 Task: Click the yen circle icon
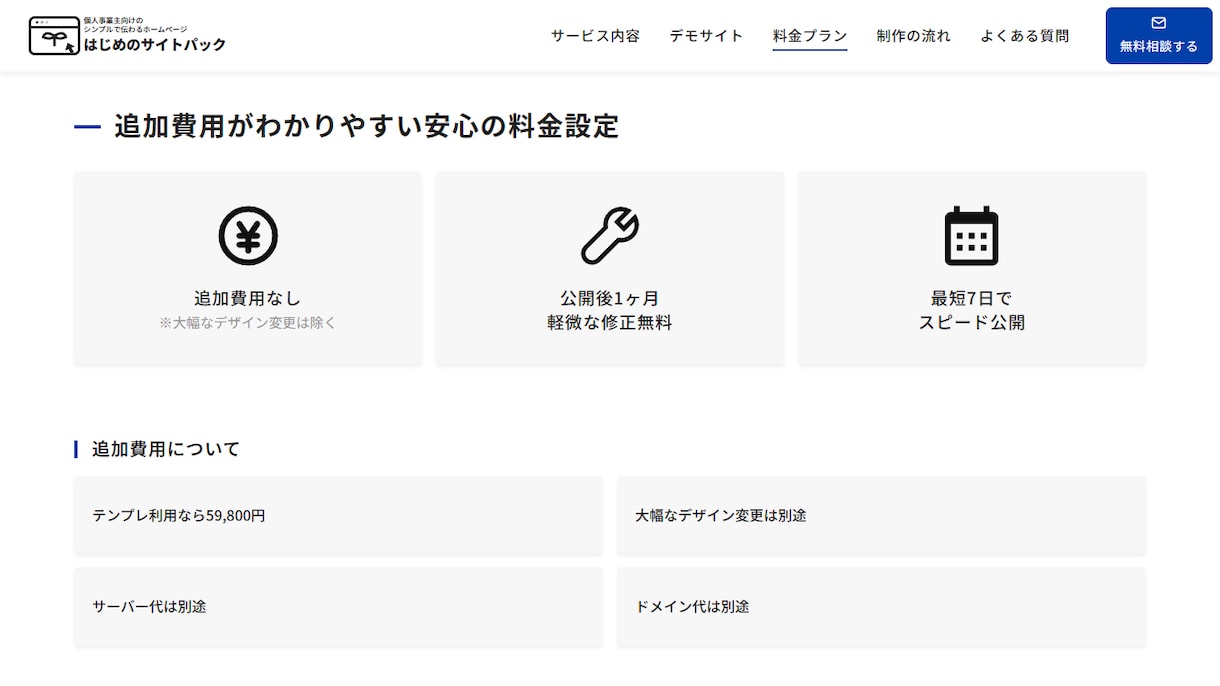coord(248,236)
